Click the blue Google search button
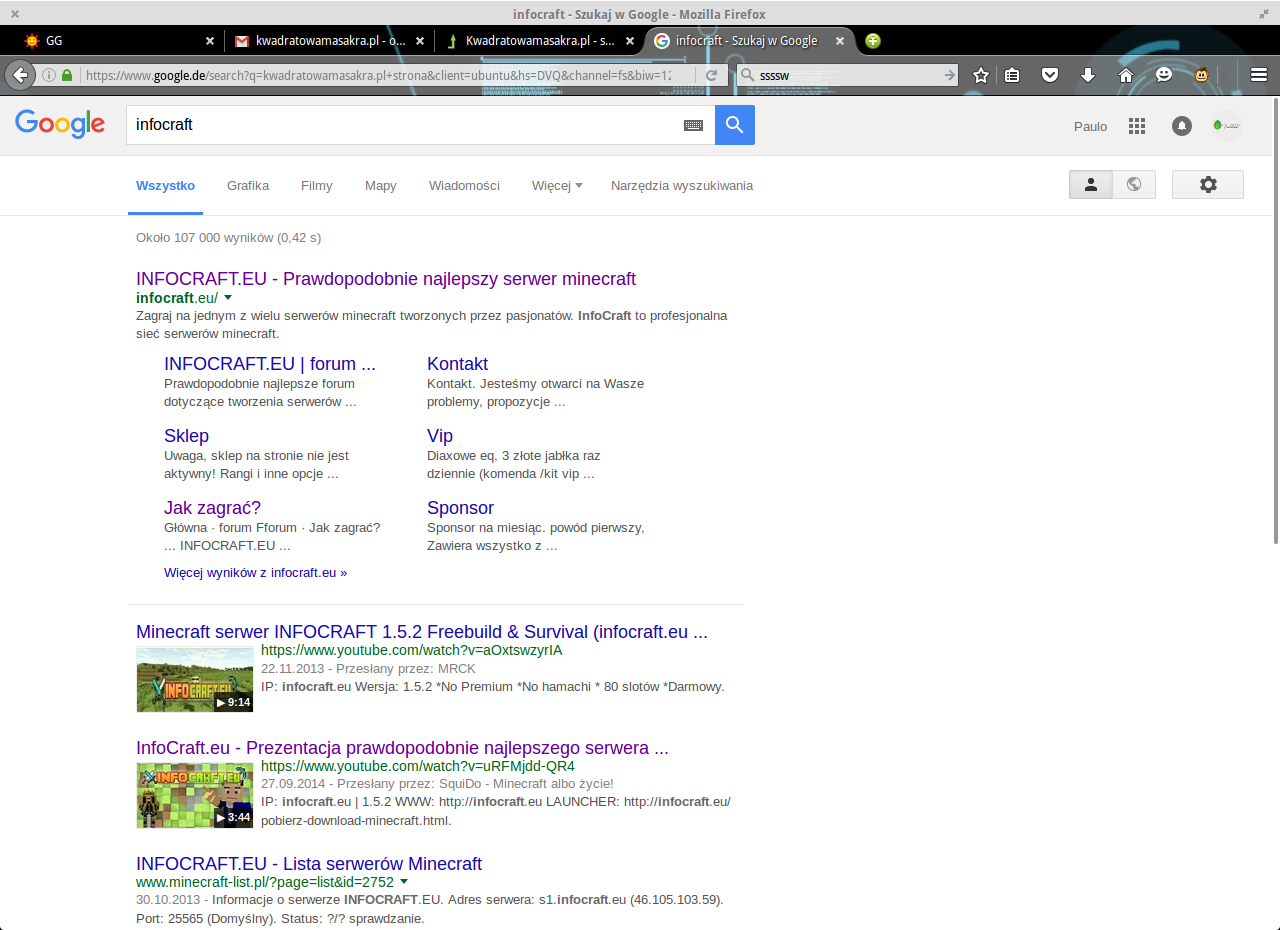Screen dimensions: 1280x930 pyautogui.click(x=734, y=125)
